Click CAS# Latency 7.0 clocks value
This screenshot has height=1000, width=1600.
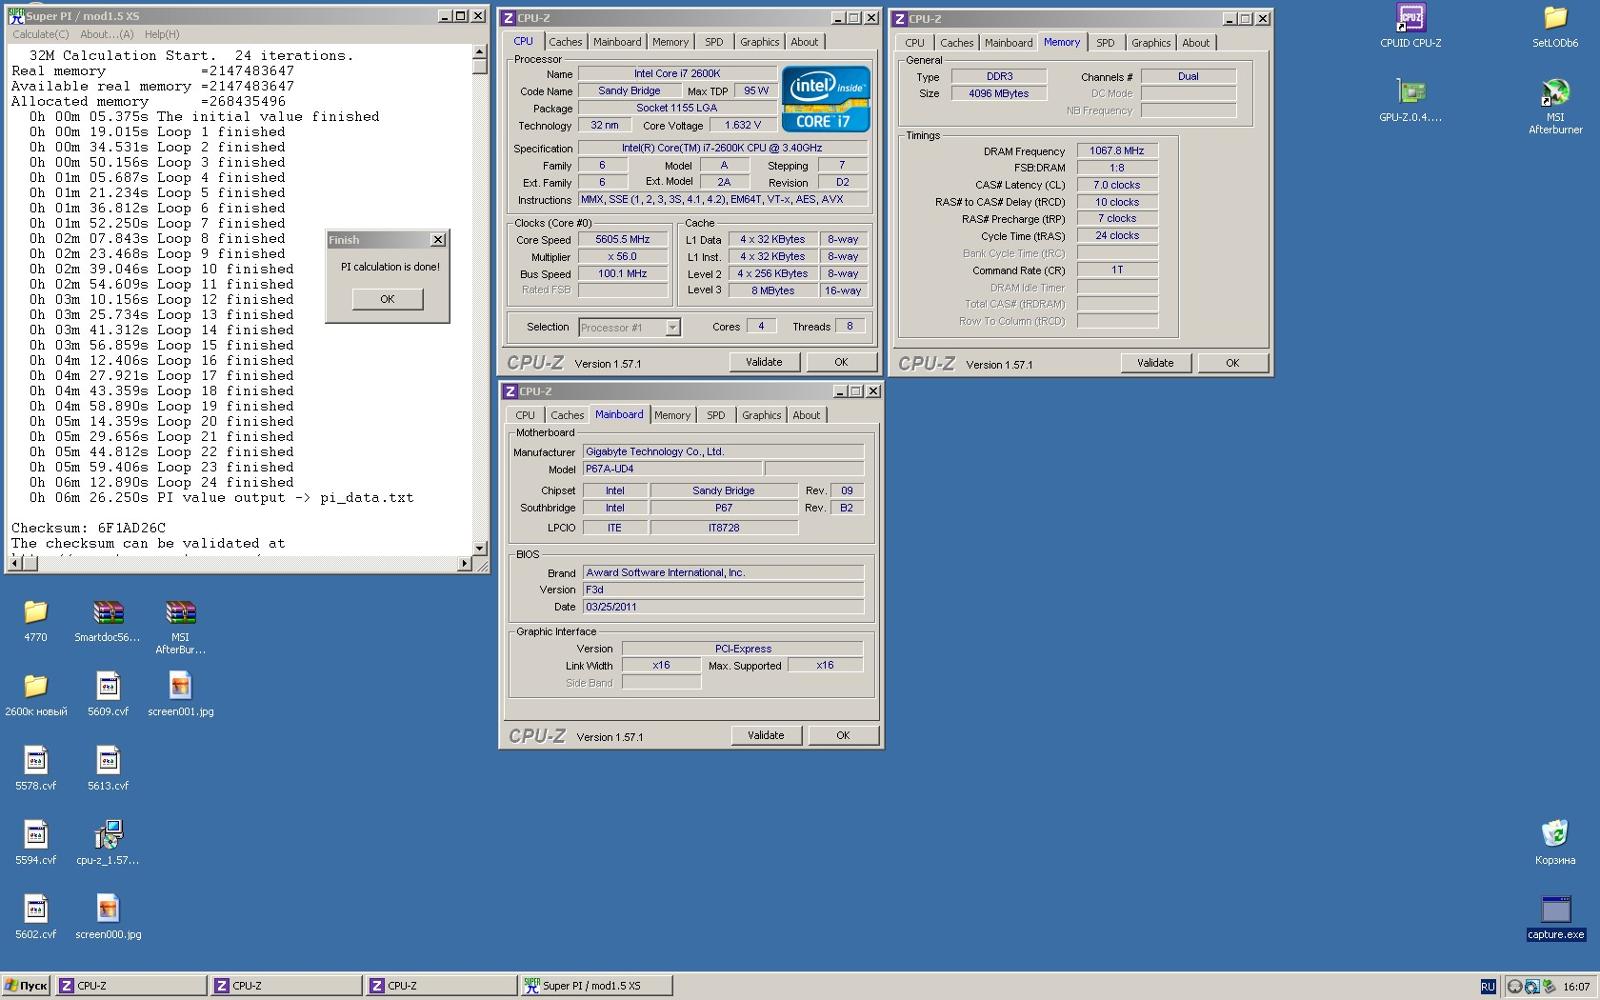point(1117,185)
